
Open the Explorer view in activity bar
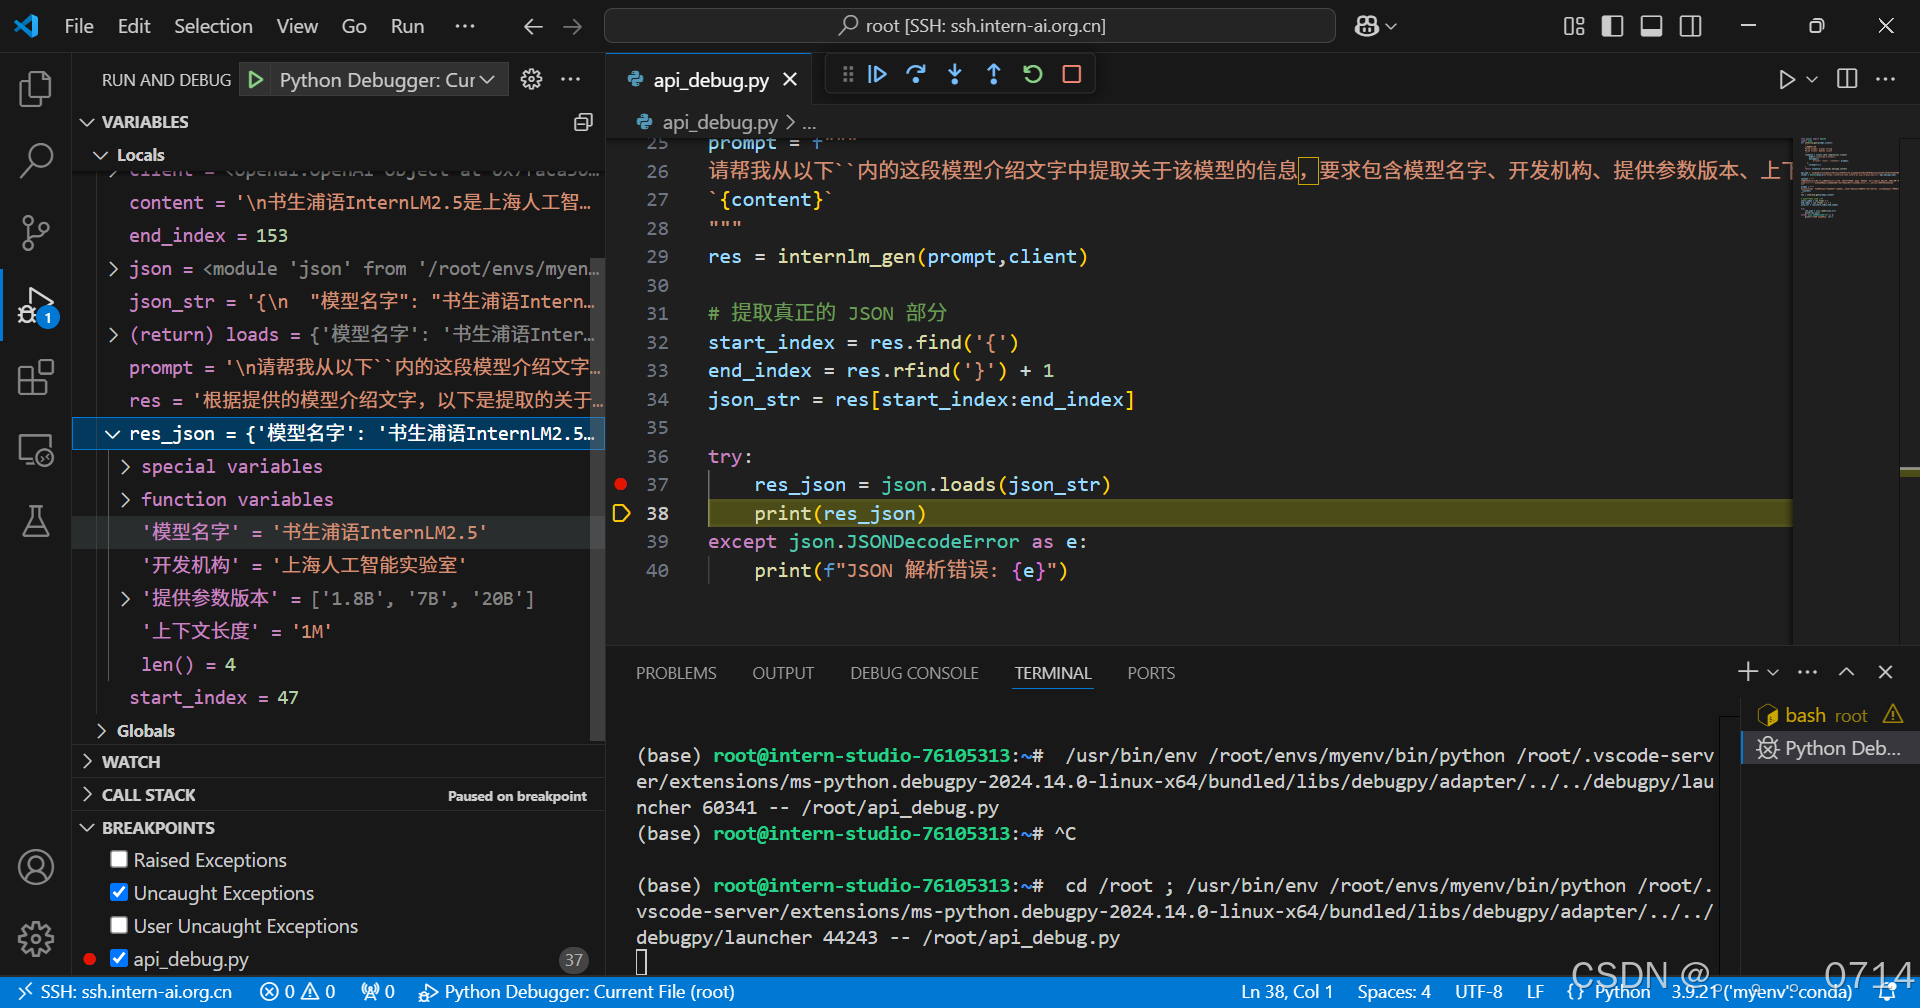coord(36,89)
